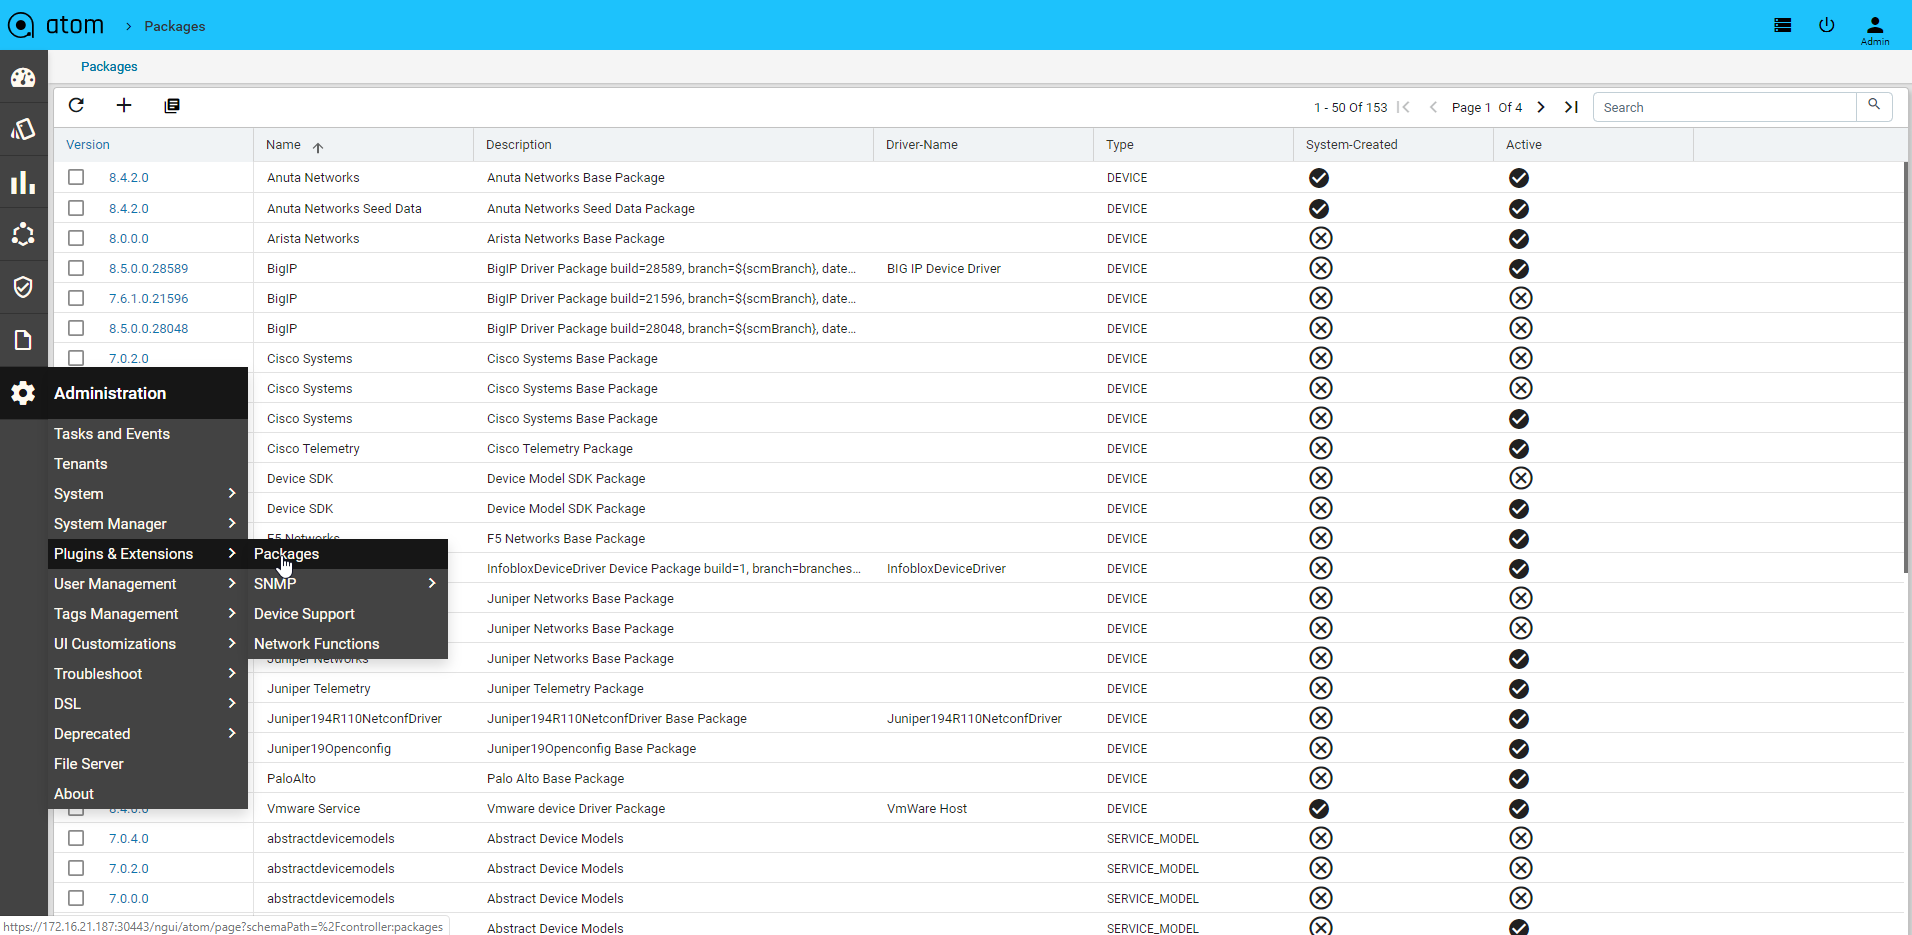This screenshot has width=1912, height=935.
Task: Open the automation cycle sidebar icon
Action: (23, 235)
